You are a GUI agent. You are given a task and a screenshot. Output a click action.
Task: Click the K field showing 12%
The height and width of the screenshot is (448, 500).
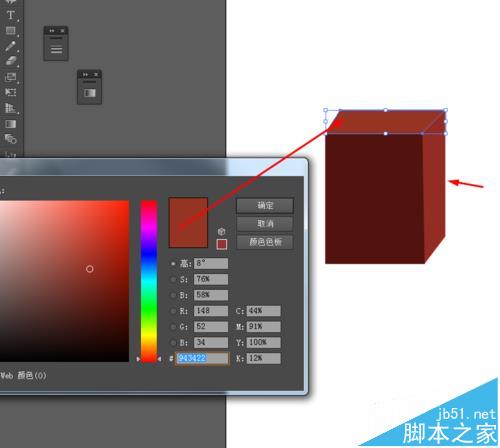coord(264,358)
